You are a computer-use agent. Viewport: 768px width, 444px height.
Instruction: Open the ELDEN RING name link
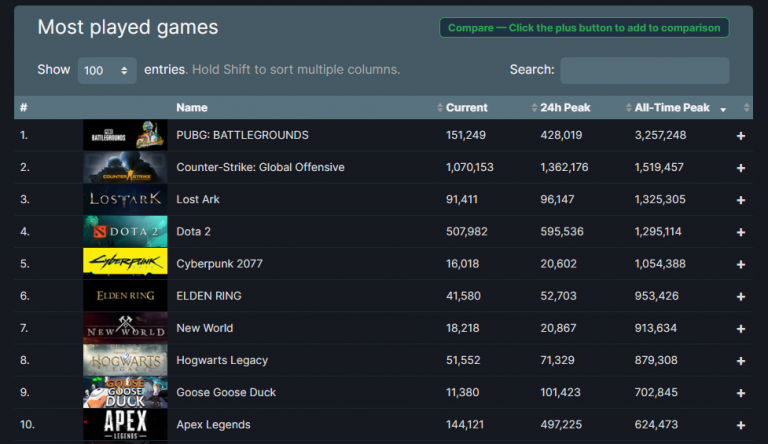[209, 296]
